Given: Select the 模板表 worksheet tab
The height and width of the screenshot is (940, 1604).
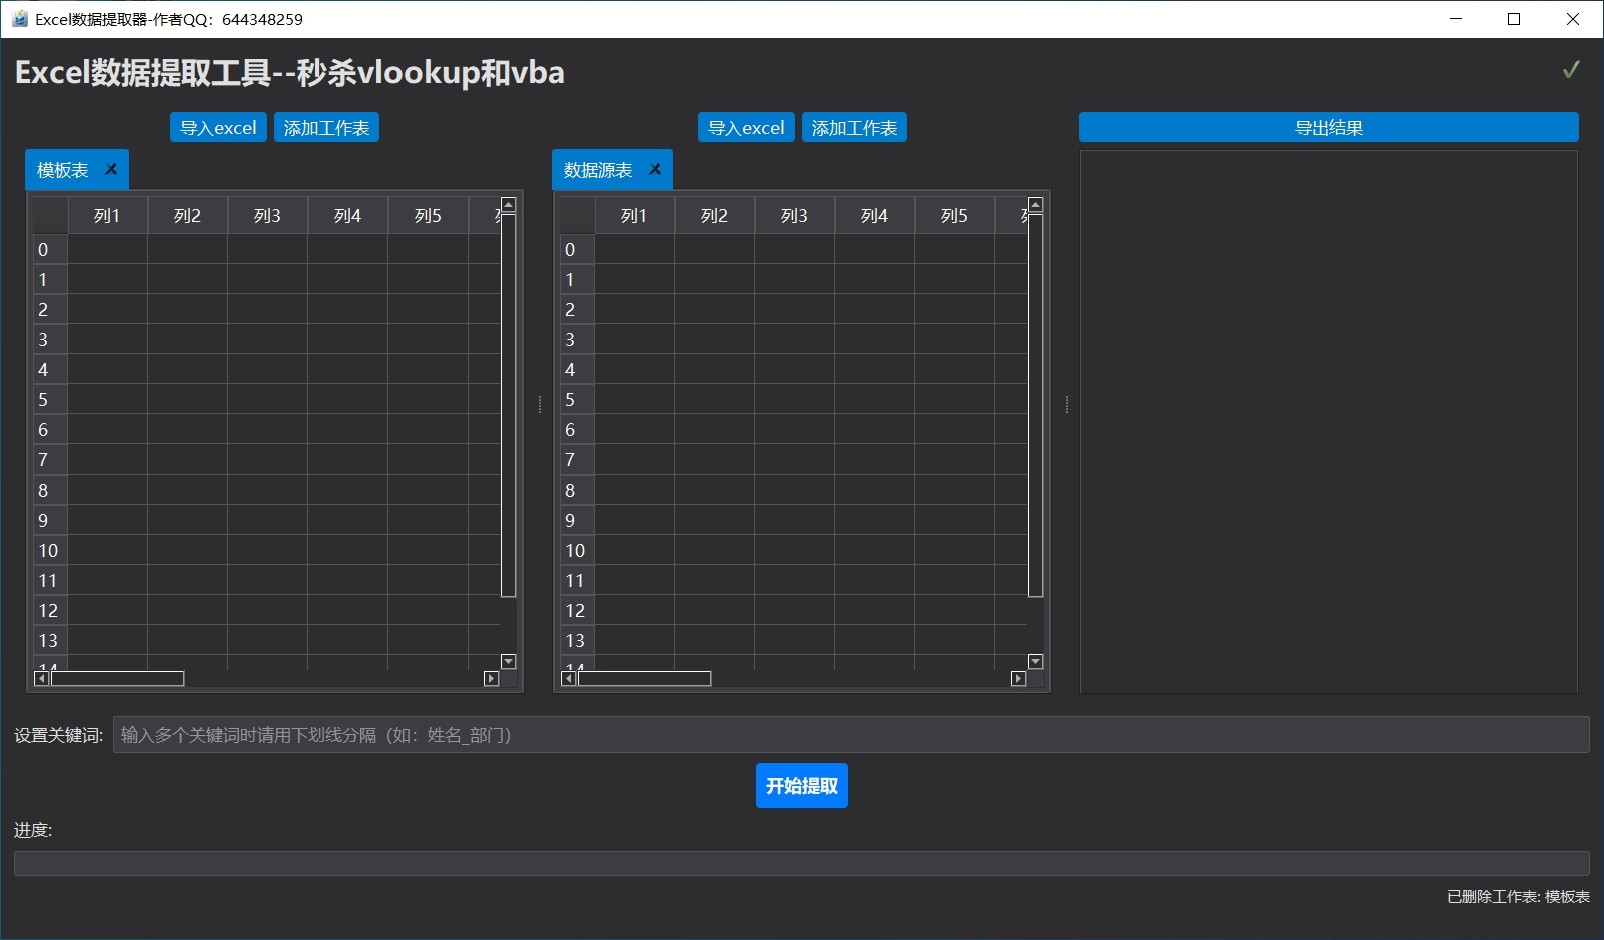Looking at the screenshot, I should (x=63, y=170).
